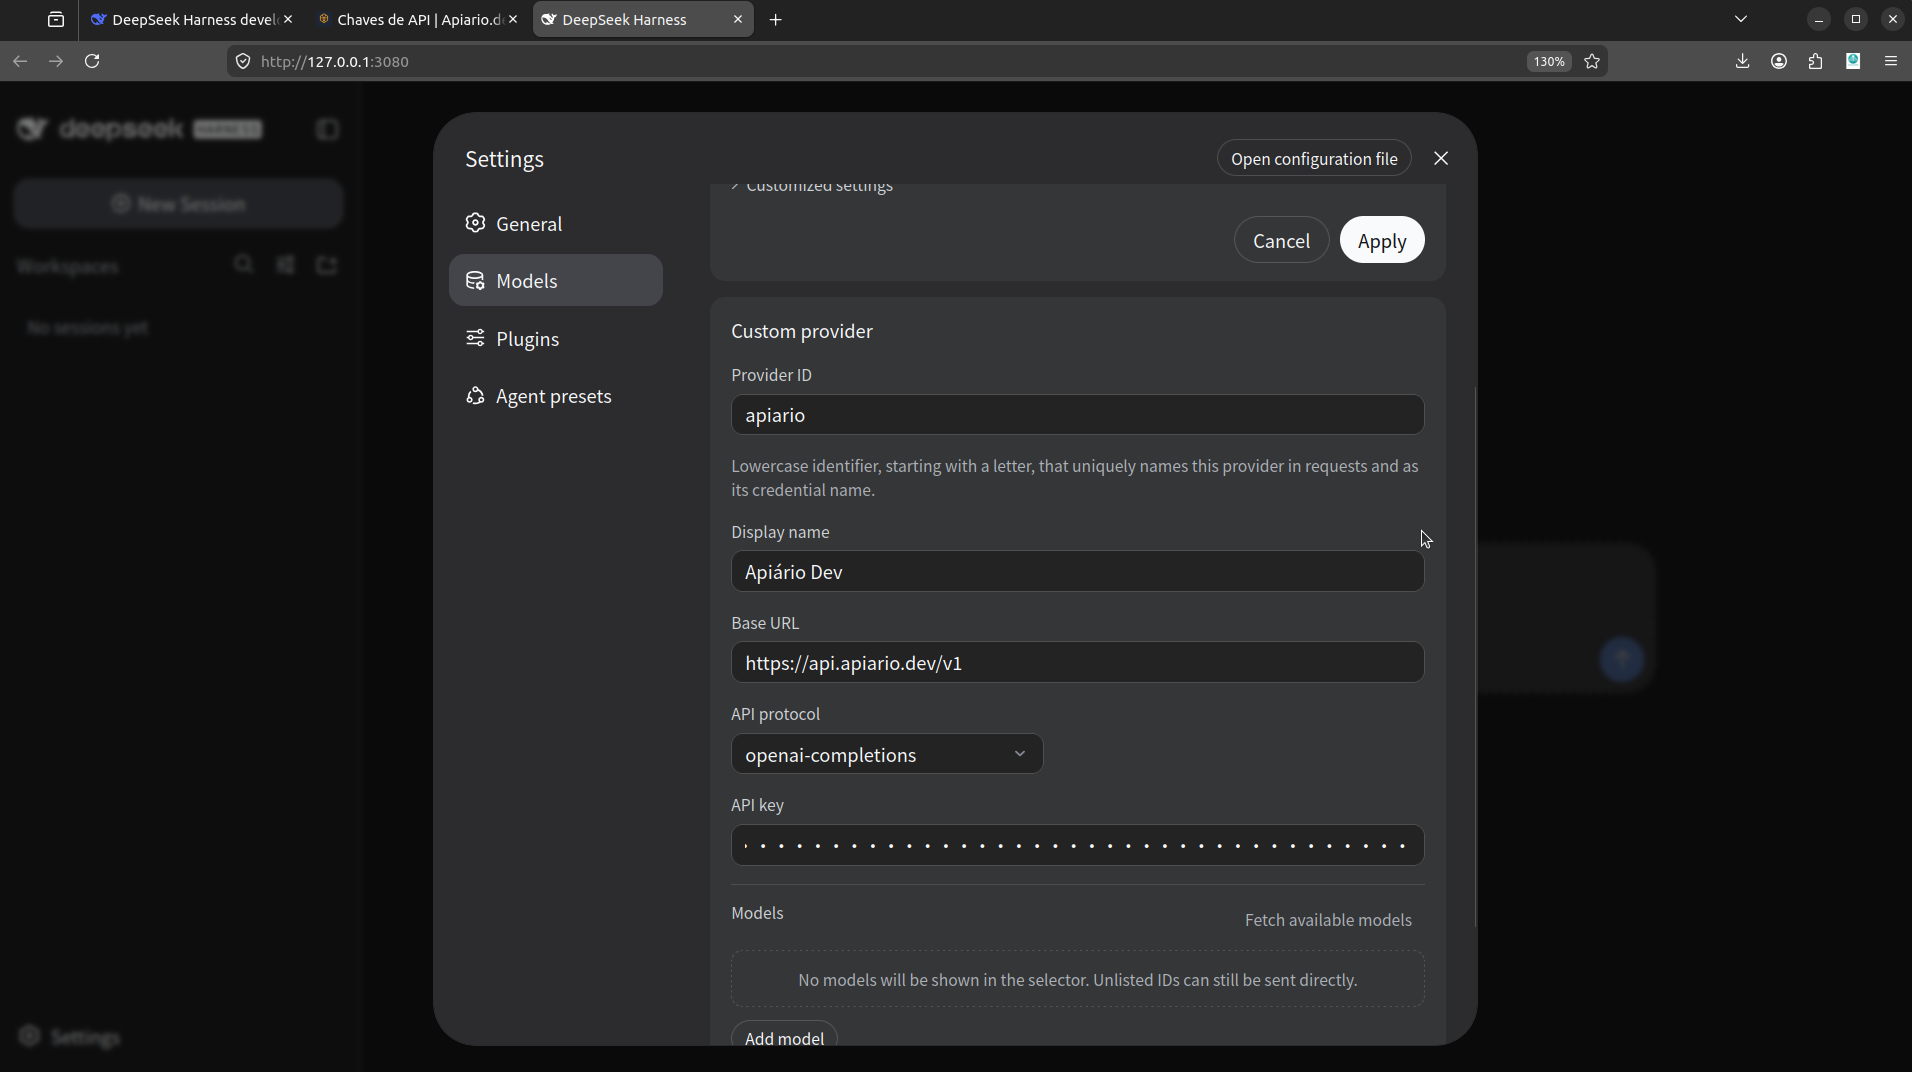The height and width of the screenshot is (1072, 1912).
Task: Close the Settings dialog with X
Action: tap(1441, 158)
